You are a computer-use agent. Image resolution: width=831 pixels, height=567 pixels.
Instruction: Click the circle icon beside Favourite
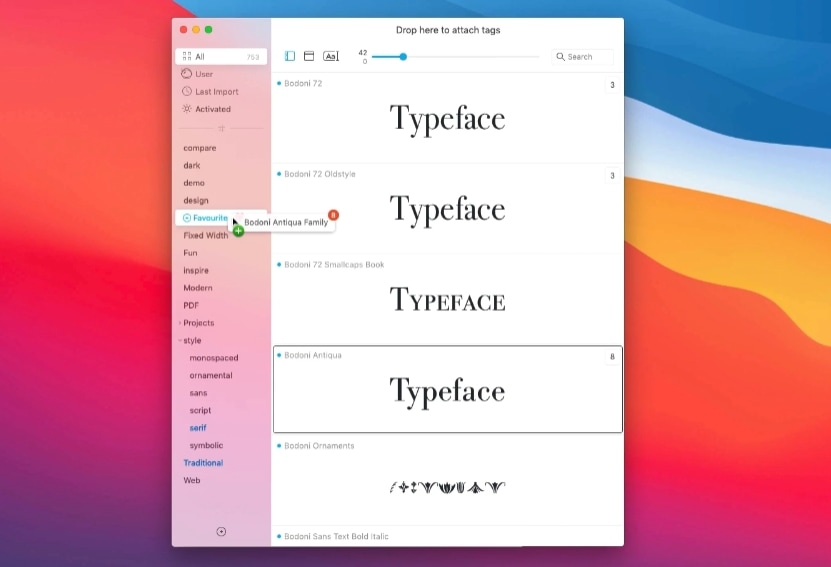click(187, 218)
